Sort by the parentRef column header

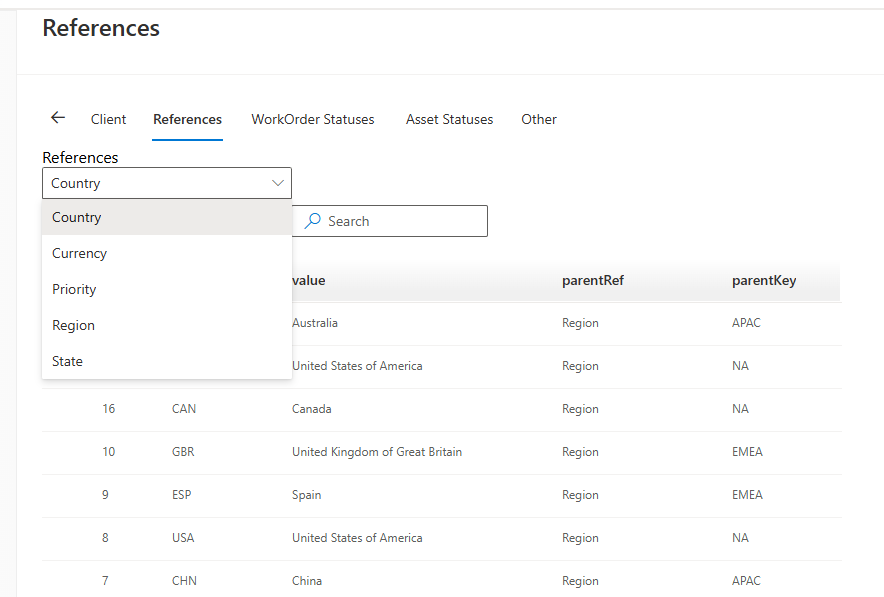(x=593, y=281)
